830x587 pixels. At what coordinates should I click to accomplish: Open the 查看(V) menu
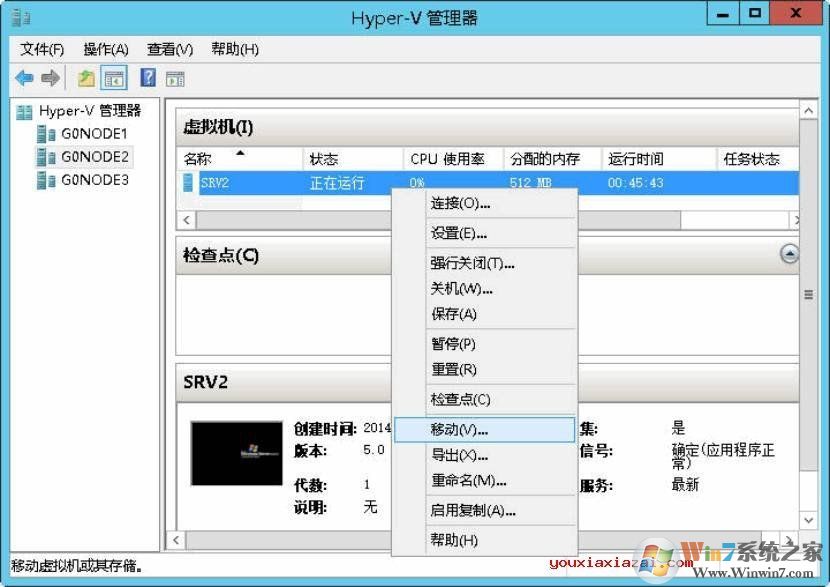pos(168,48)
